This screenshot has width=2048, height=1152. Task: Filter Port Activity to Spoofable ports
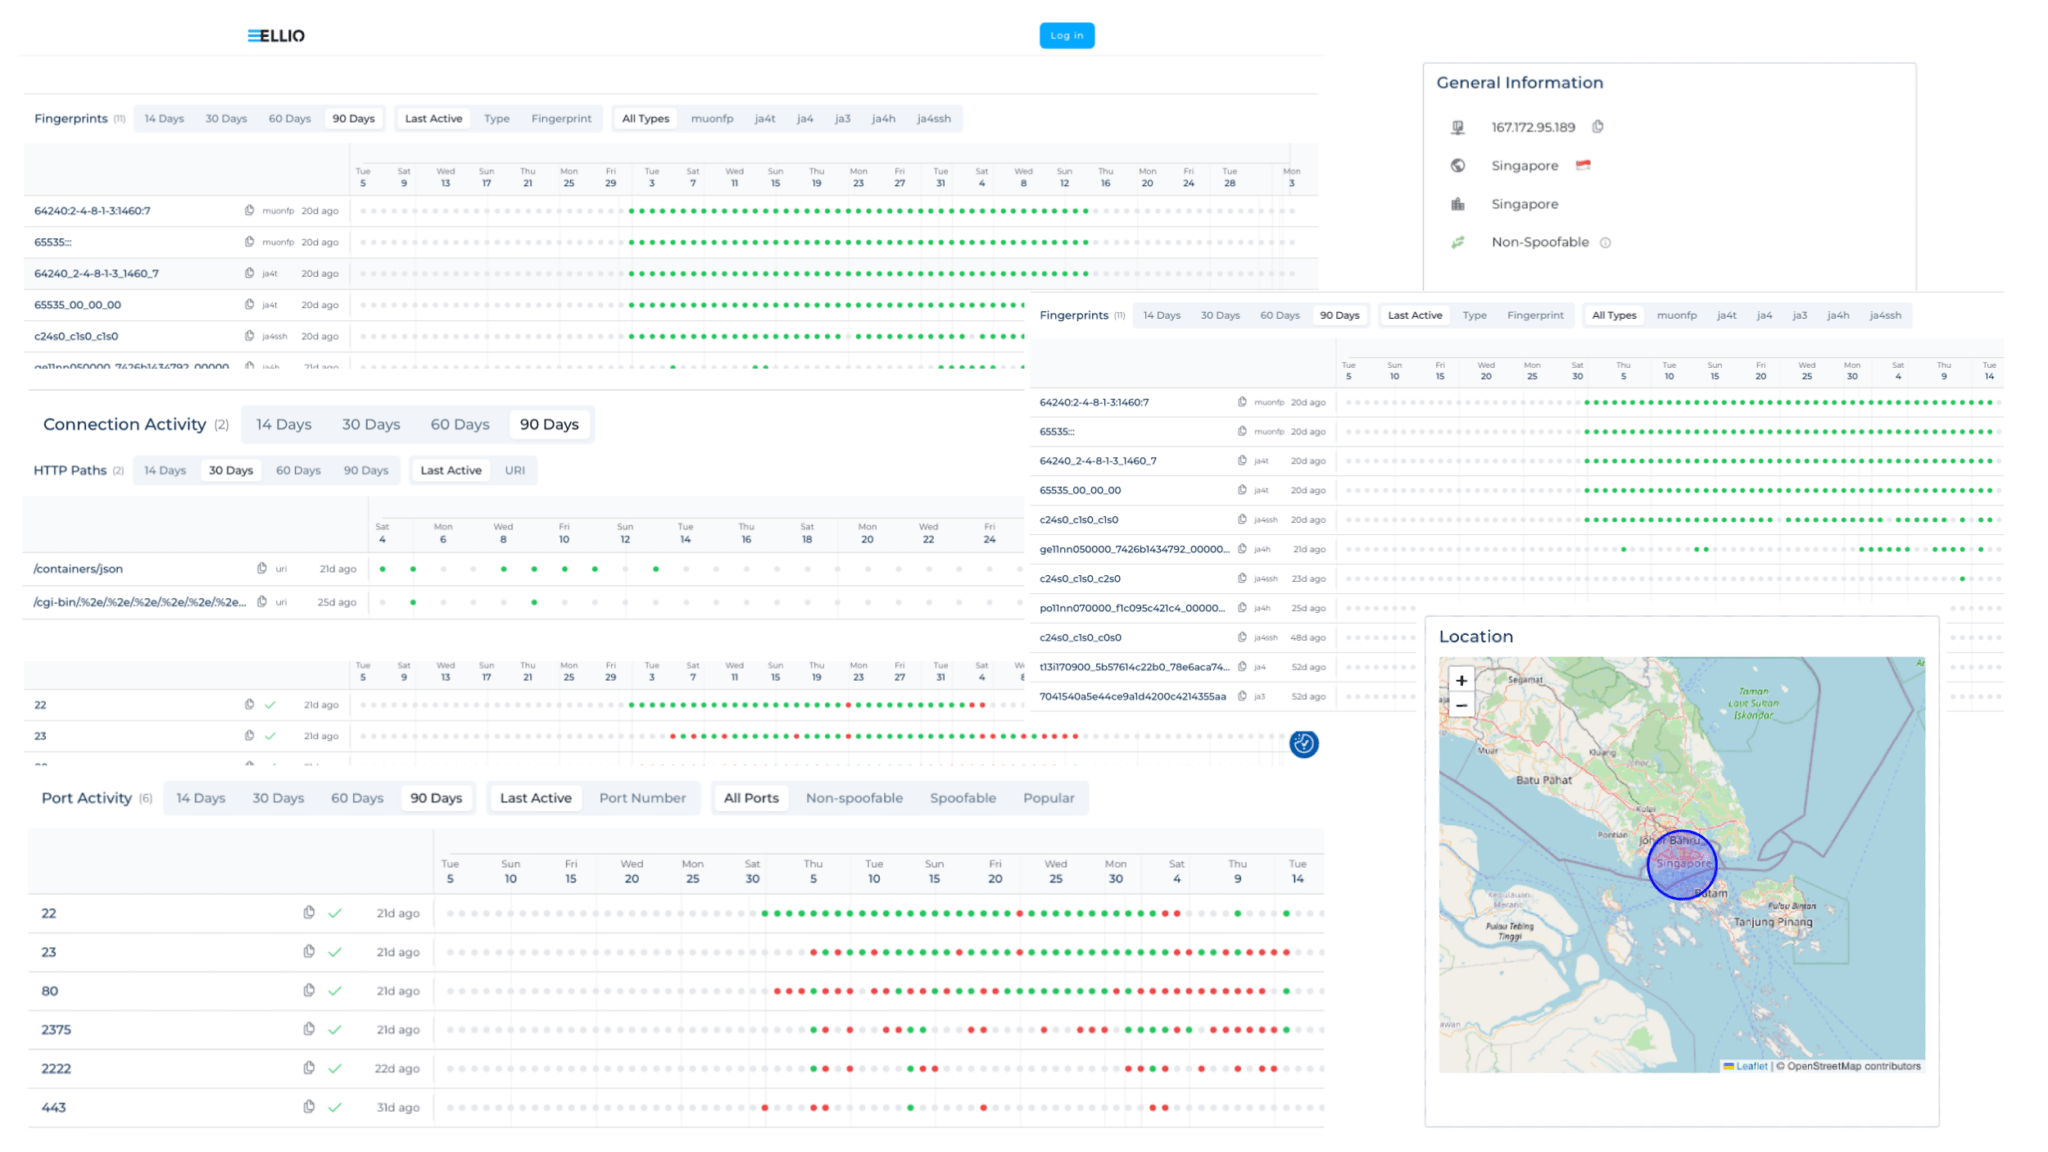point(962,798)
